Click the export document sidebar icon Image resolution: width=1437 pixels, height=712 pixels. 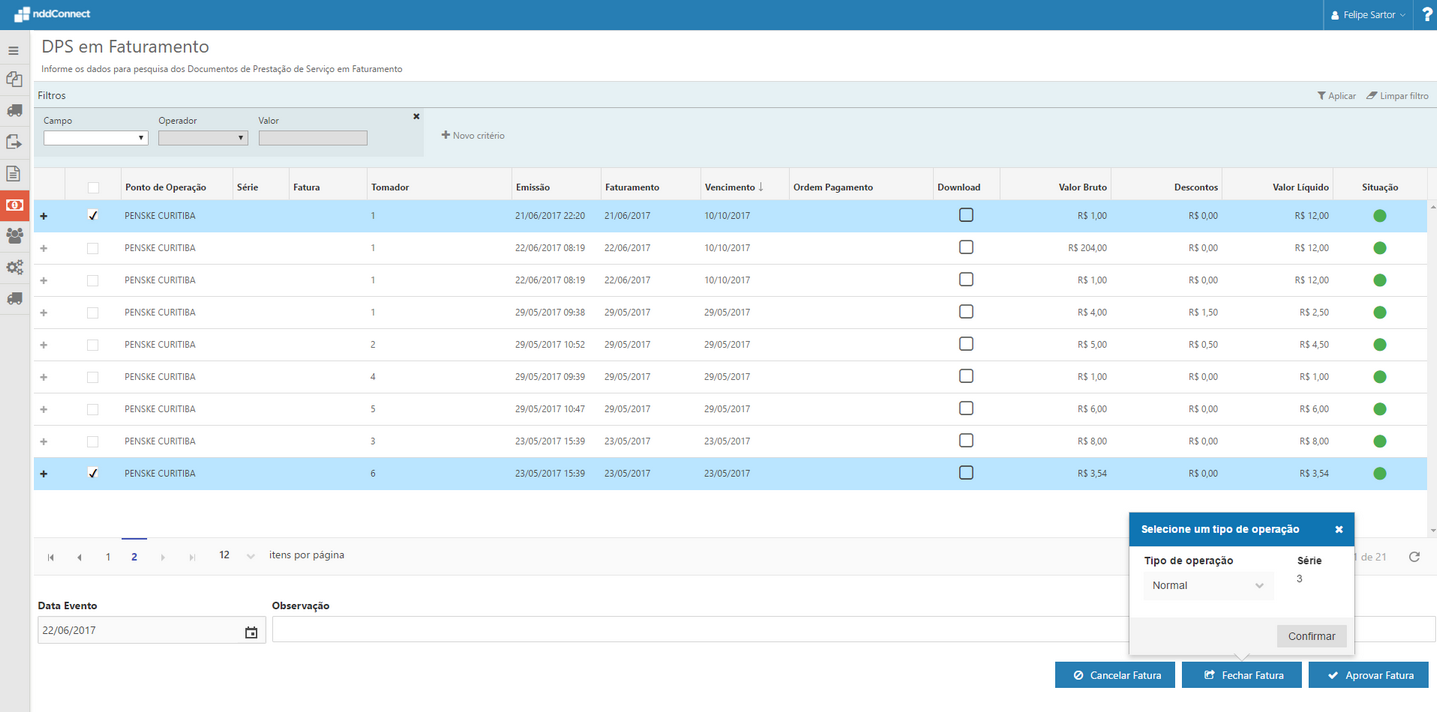point(14,142)
